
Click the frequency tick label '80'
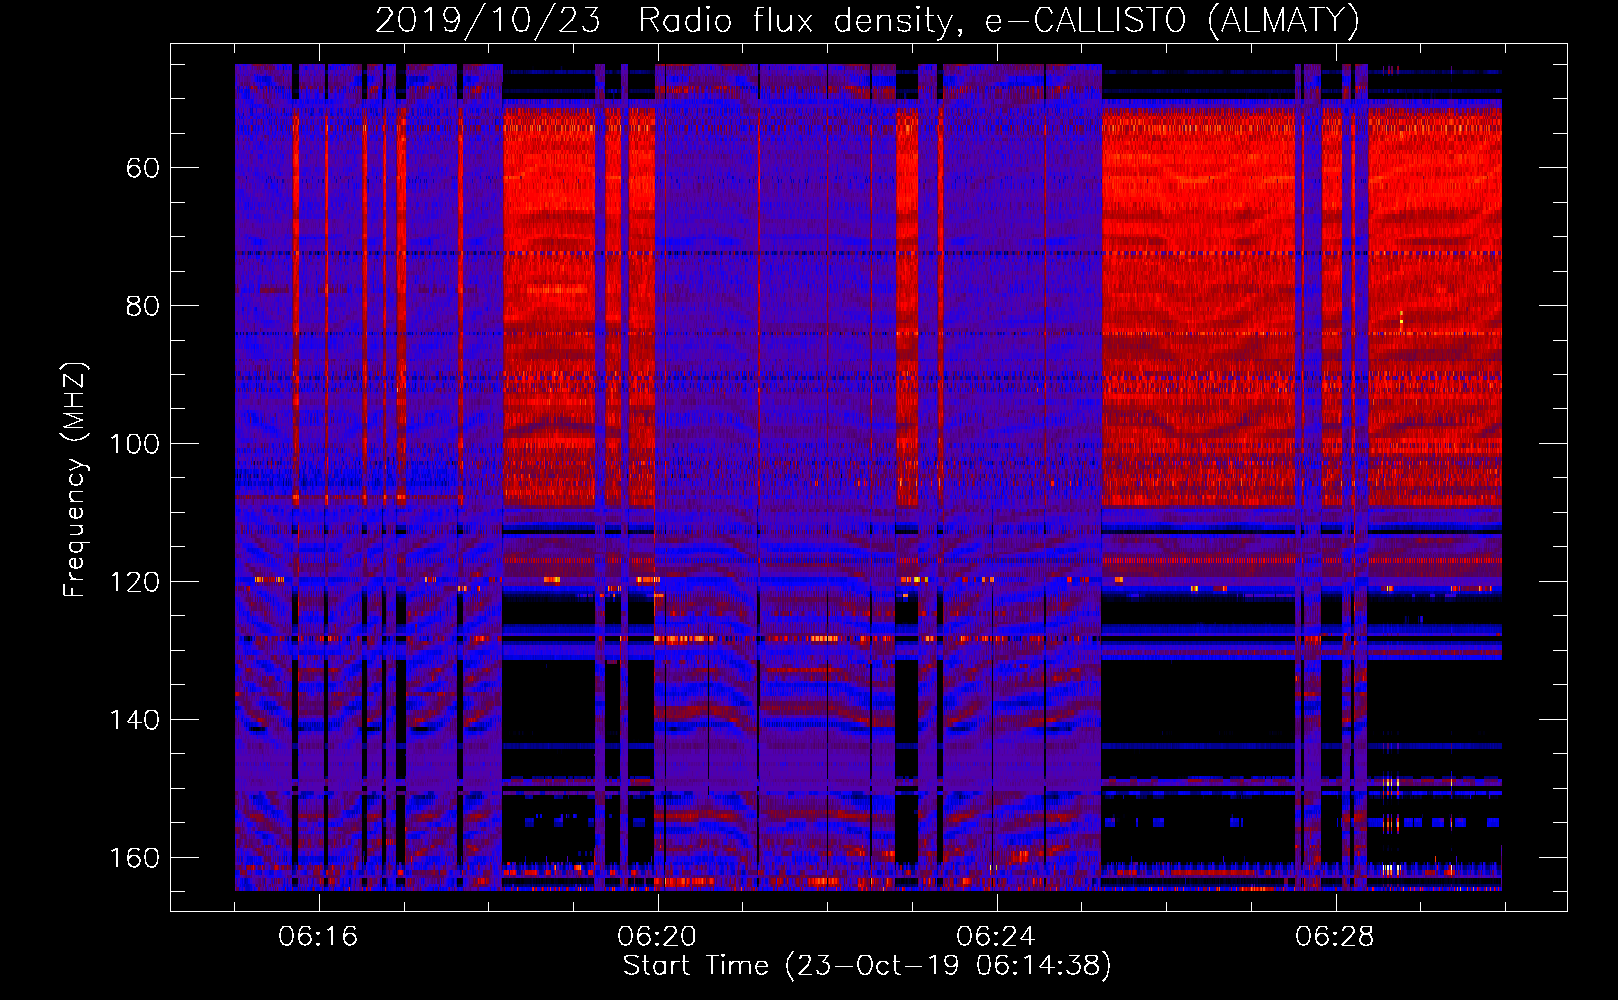pos(142,306)
